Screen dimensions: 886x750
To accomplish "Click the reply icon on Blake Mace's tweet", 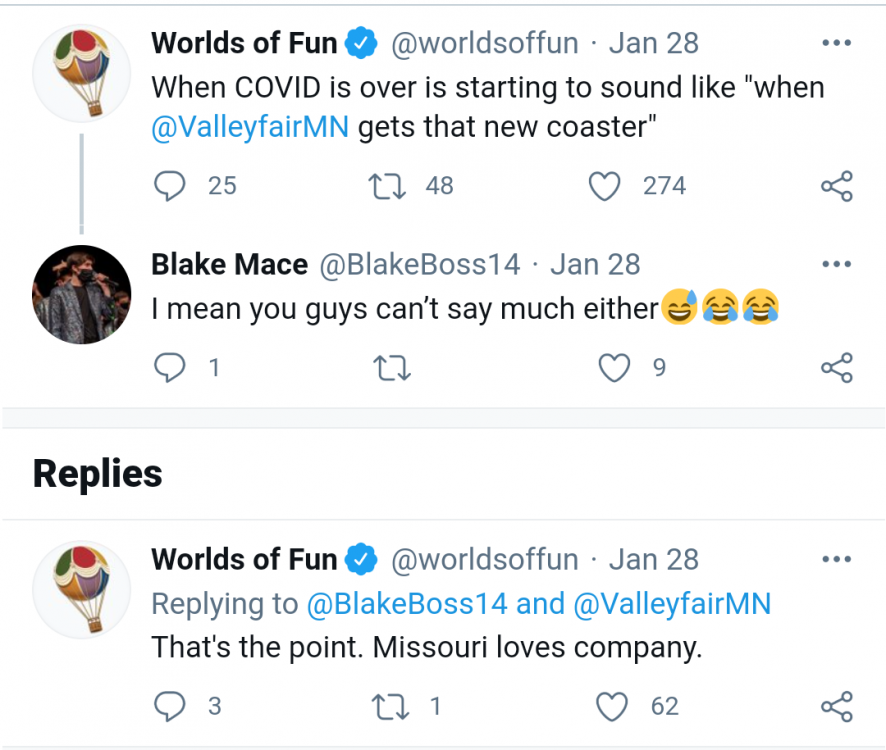I will coord(170,367).
